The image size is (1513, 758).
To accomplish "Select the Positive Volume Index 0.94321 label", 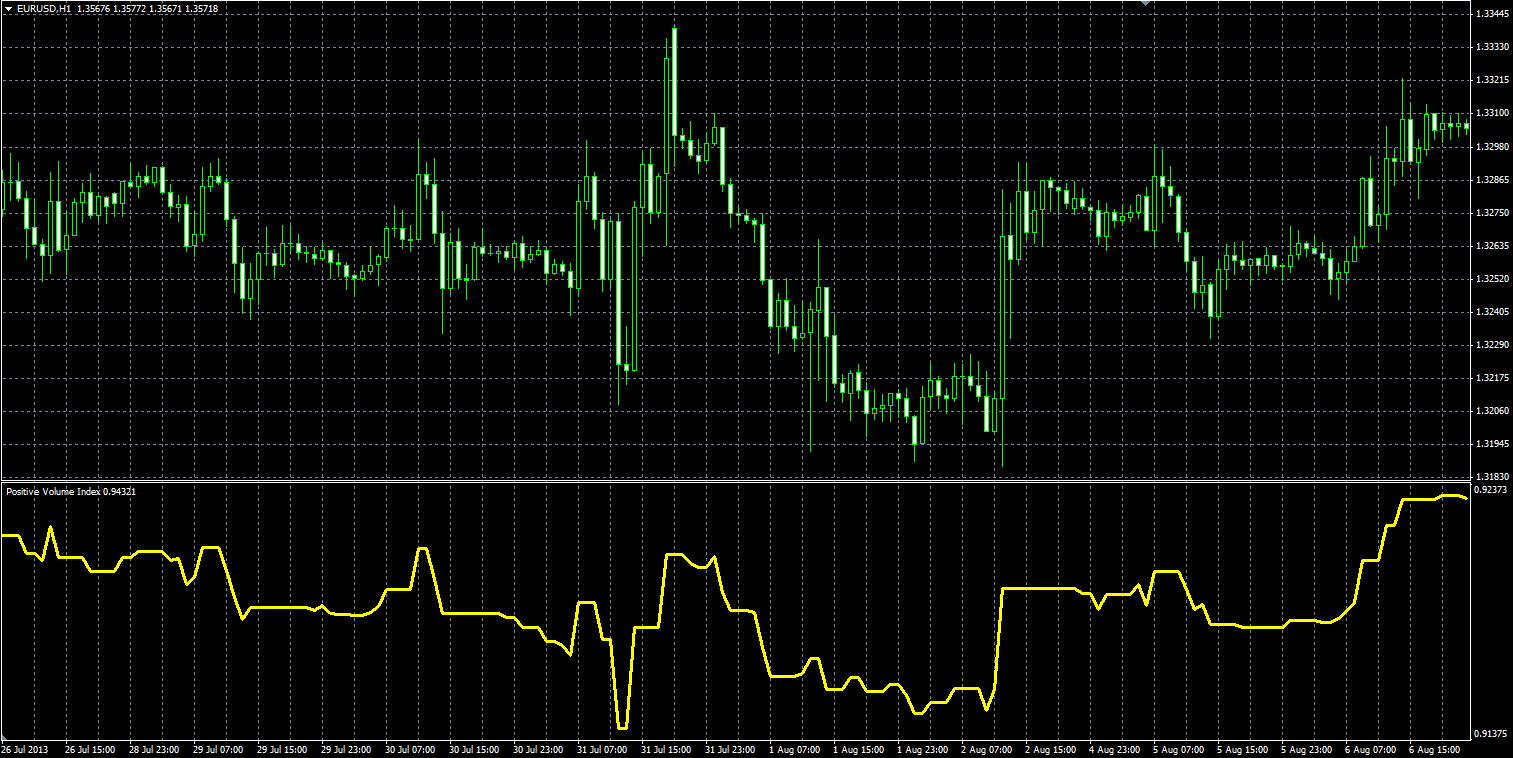I will tap(71, 491).
